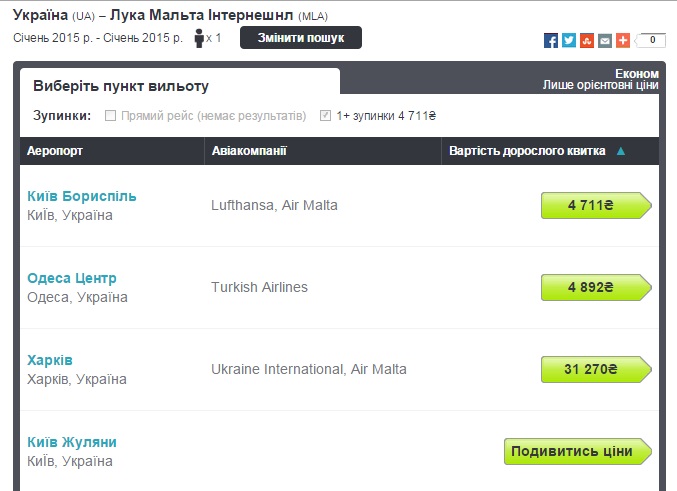Select the Виберіть пункт вильоту tab
The width and height of the screenshot is (677, 491).
(x=121, y=86)
